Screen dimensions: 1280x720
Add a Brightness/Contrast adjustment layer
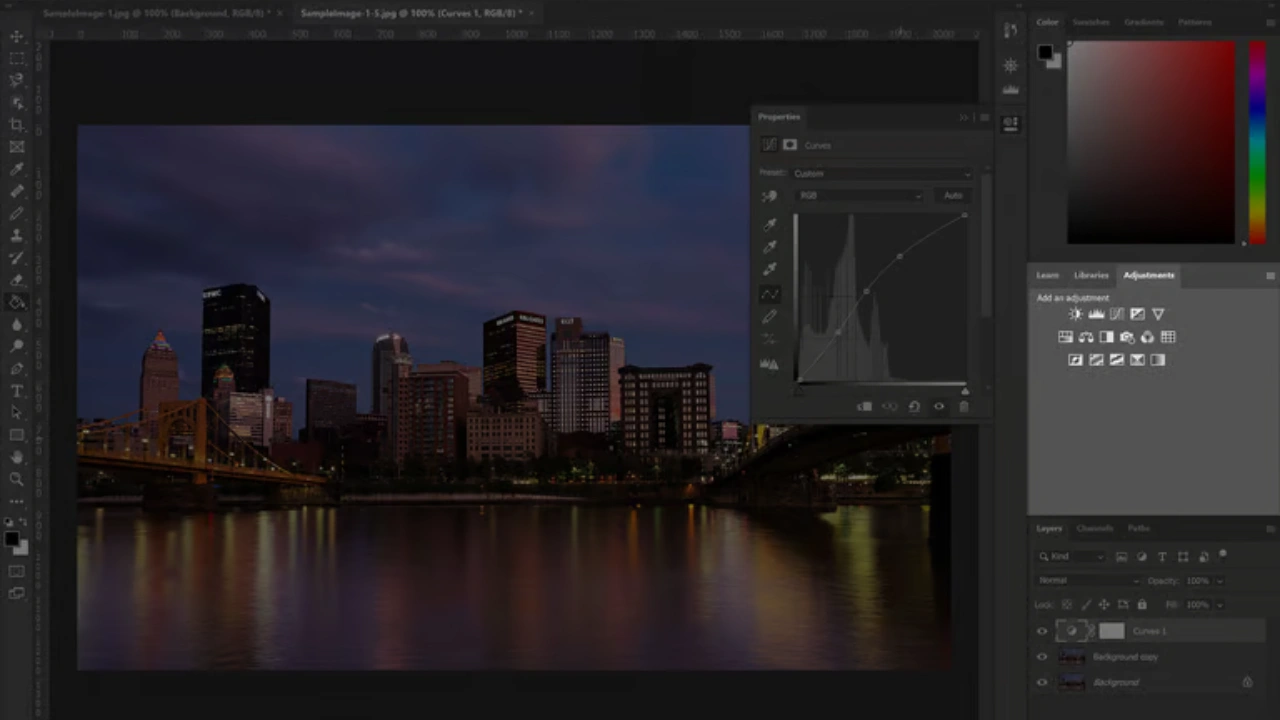(x=1075, y=313)
